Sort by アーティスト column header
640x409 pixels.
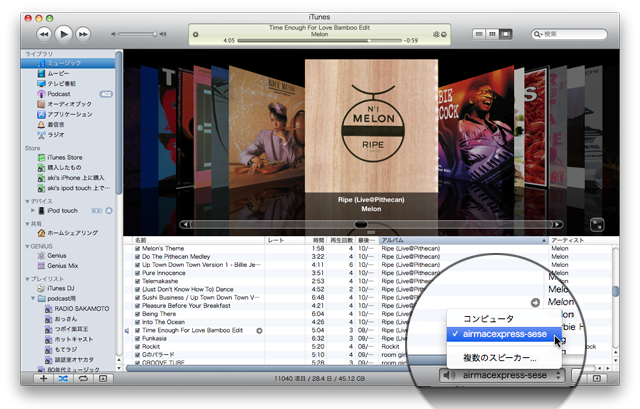(x=581, y=240)
